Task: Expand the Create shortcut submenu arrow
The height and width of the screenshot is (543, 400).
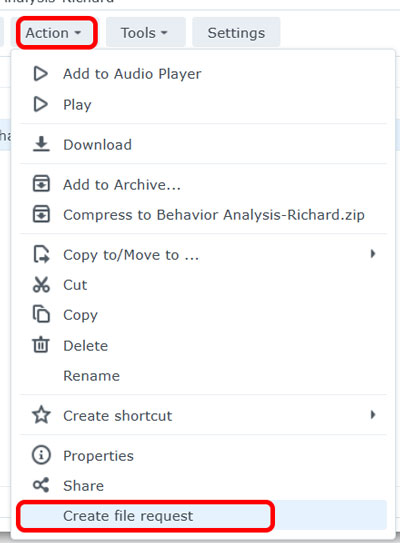Action: (x=373, y=415)
